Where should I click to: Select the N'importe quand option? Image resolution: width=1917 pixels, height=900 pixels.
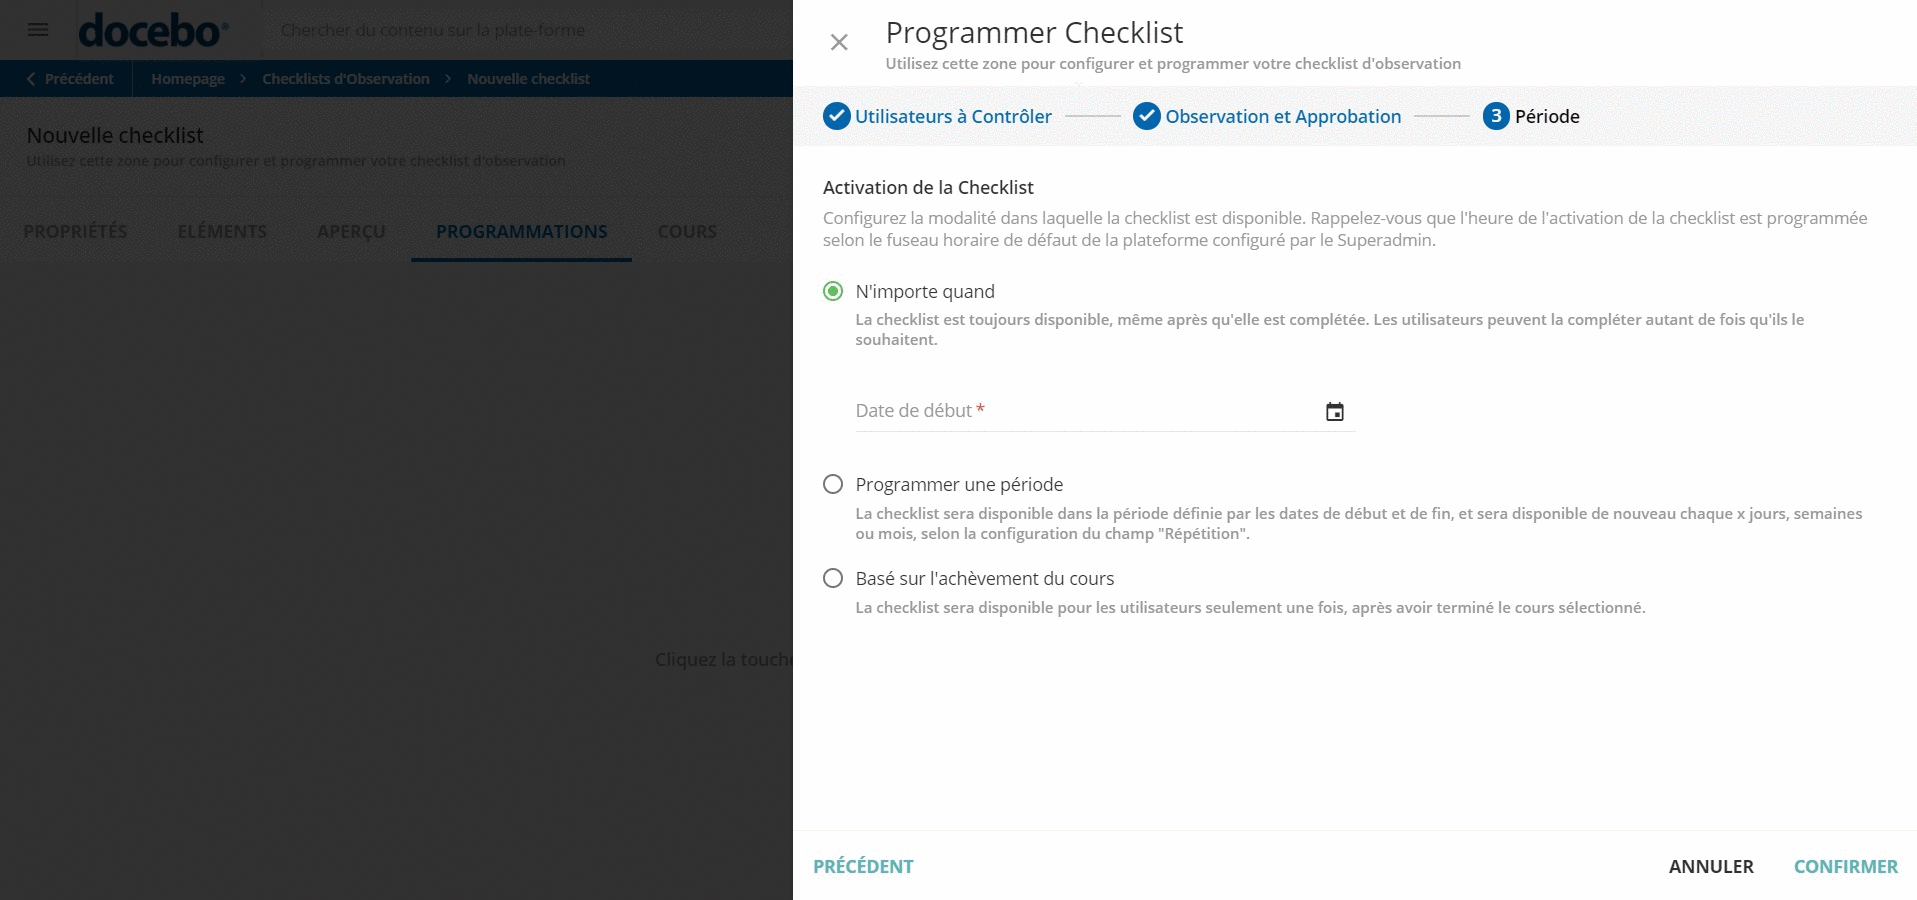[x=832, y=291]
